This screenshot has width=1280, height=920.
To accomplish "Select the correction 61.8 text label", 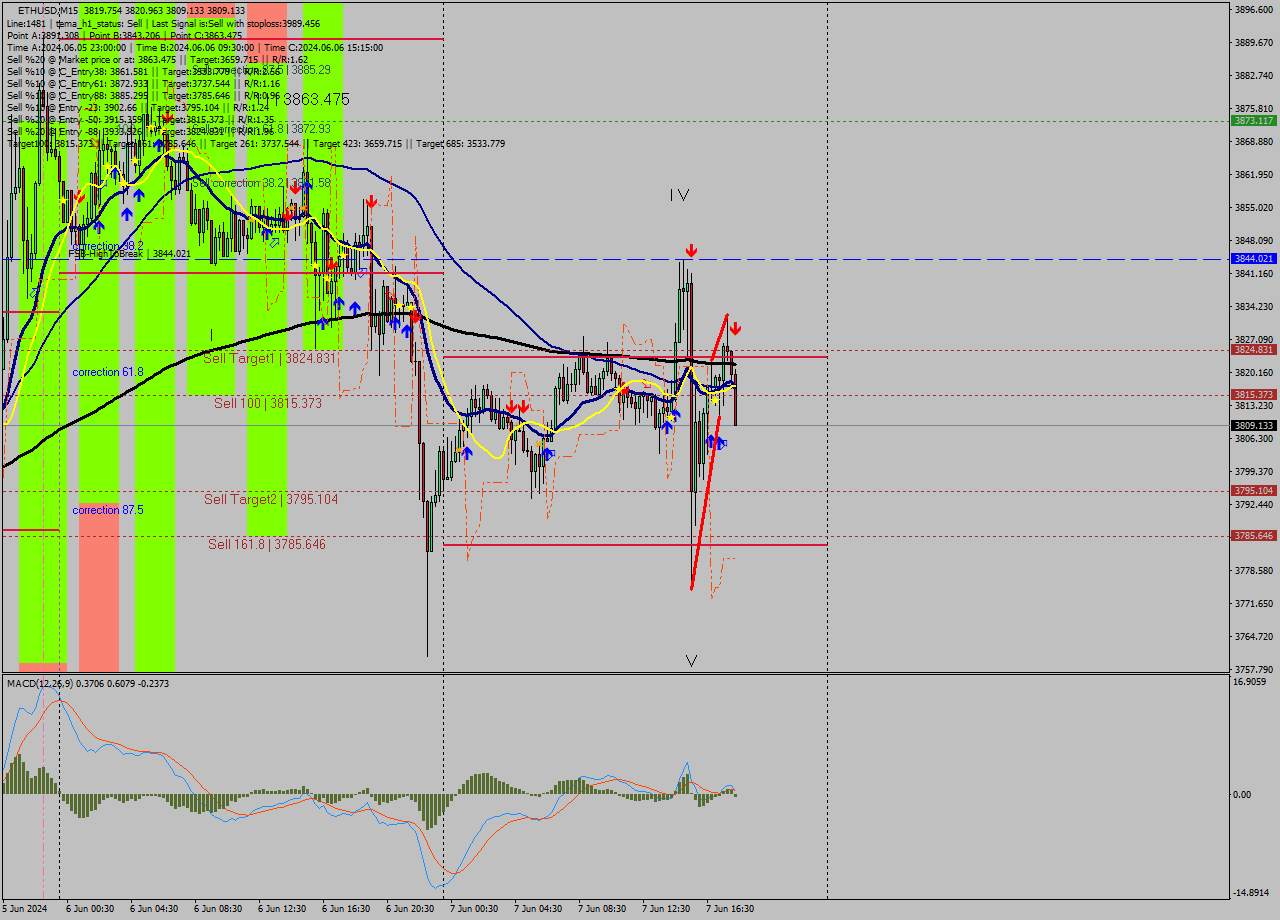I will click(x=108, y=372).
